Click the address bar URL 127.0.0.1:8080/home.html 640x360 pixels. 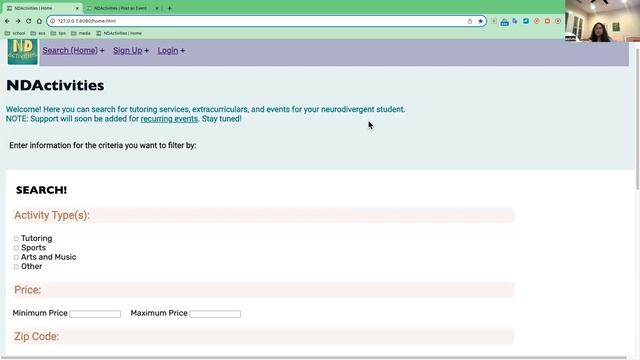(87, 21)
